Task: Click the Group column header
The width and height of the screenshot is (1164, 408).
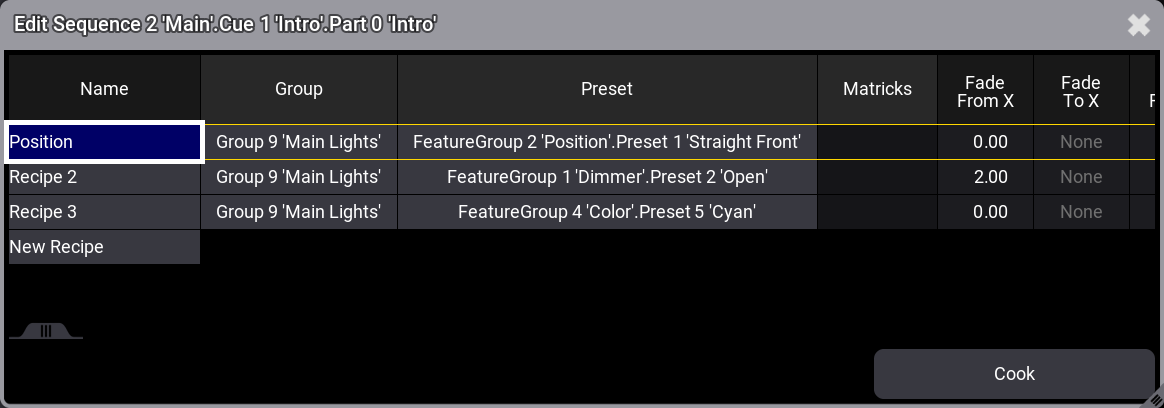Action: pyautogui.click(x=299, y=89)
